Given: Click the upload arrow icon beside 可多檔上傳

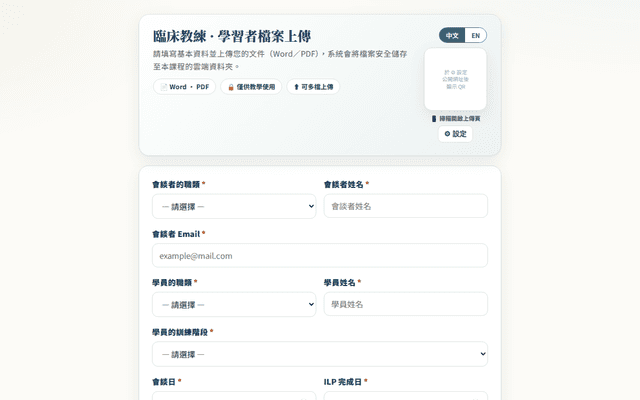Looking at the screenshot, I should [296, 87].
